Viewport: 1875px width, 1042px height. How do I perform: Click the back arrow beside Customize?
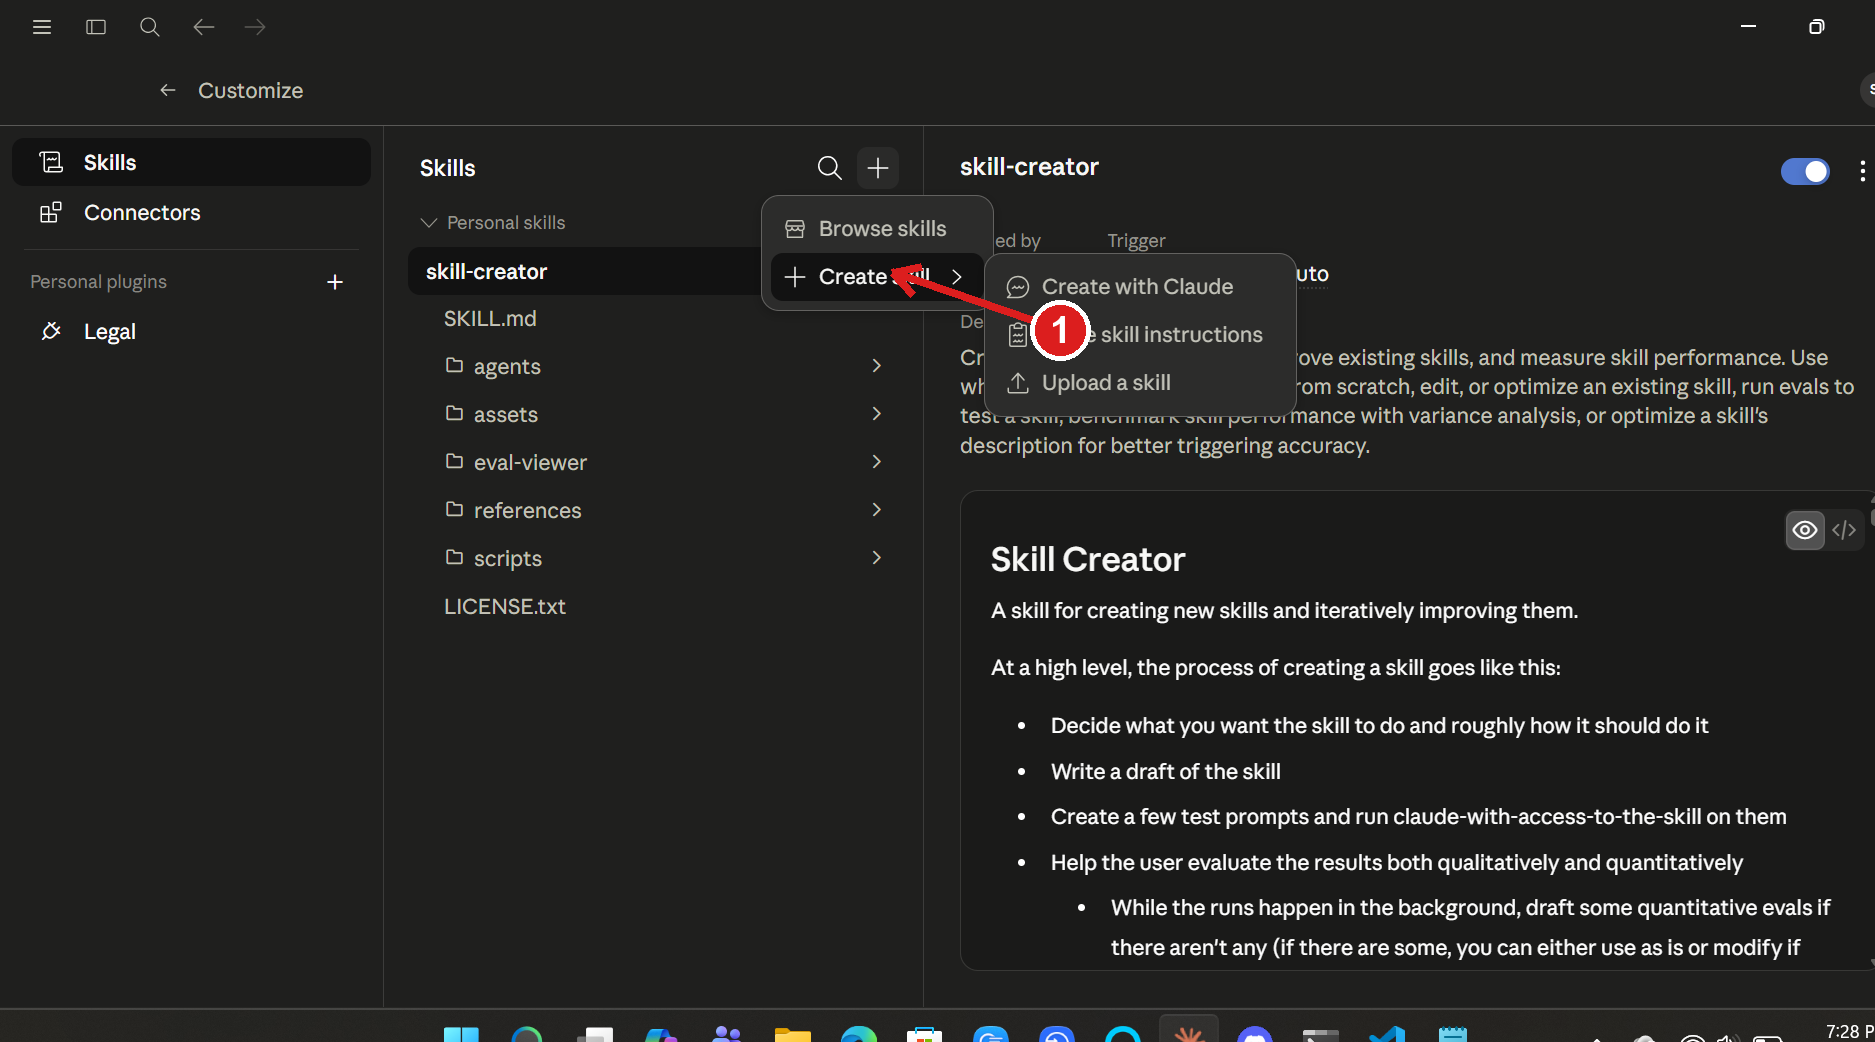pos(168,90)
